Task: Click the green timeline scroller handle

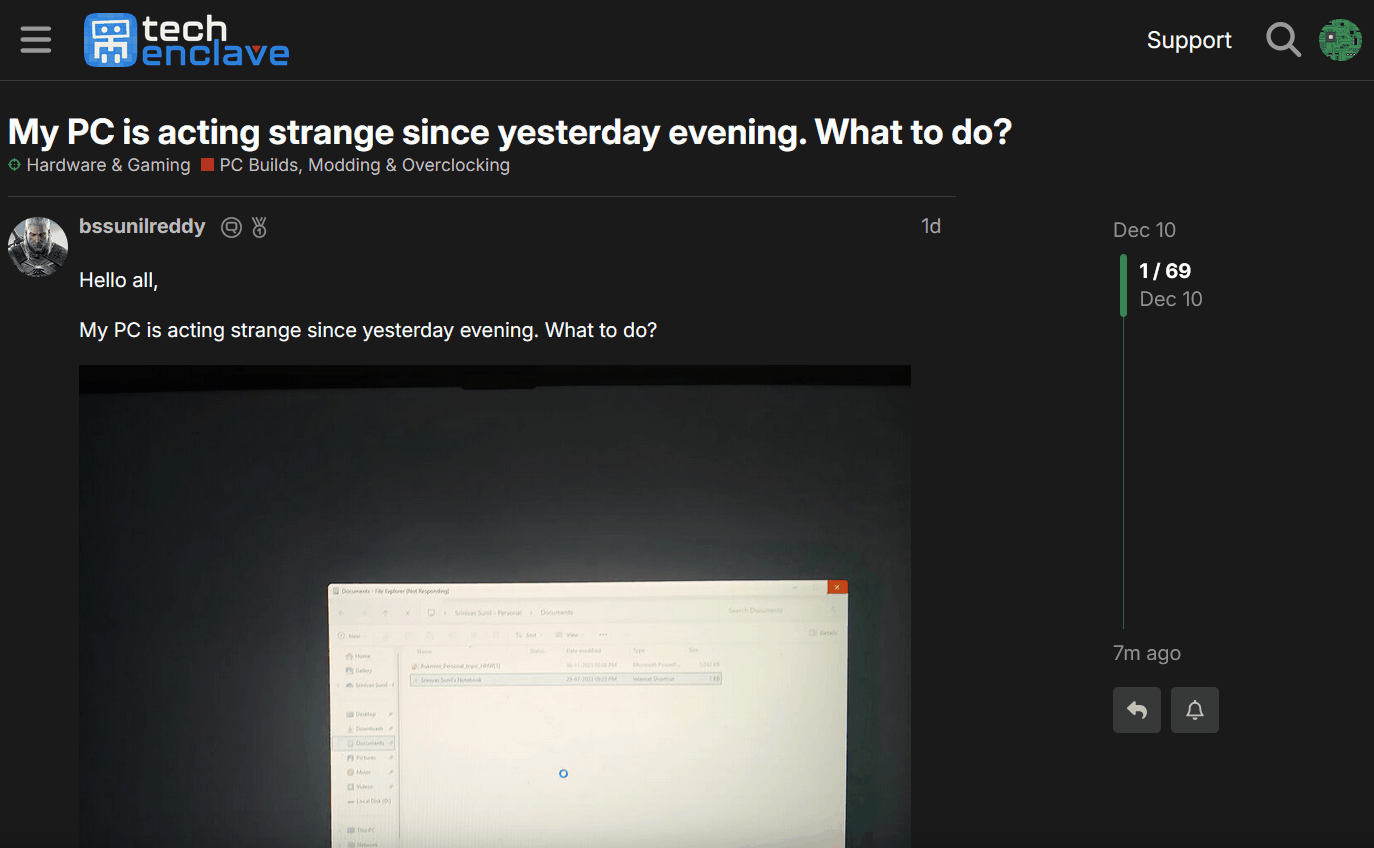Action: 1123,285
